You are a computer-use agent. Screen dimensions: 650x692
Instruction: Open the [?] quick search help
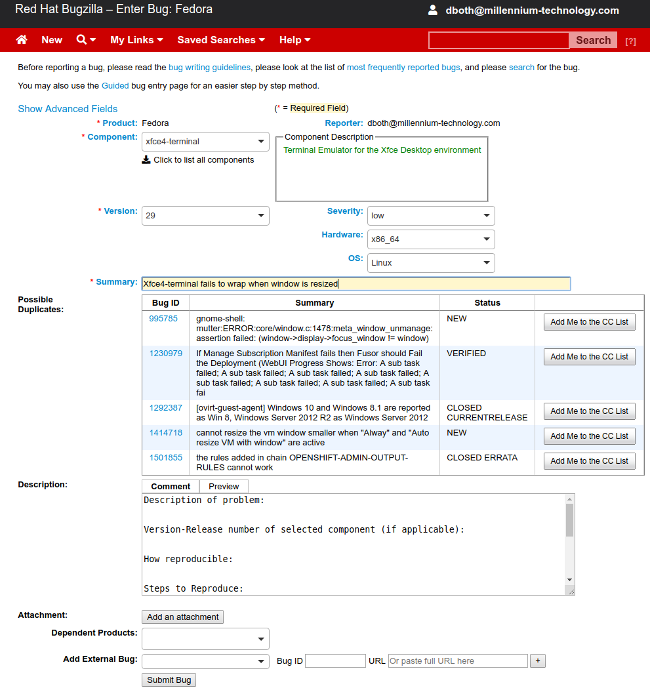pos(631,41)
